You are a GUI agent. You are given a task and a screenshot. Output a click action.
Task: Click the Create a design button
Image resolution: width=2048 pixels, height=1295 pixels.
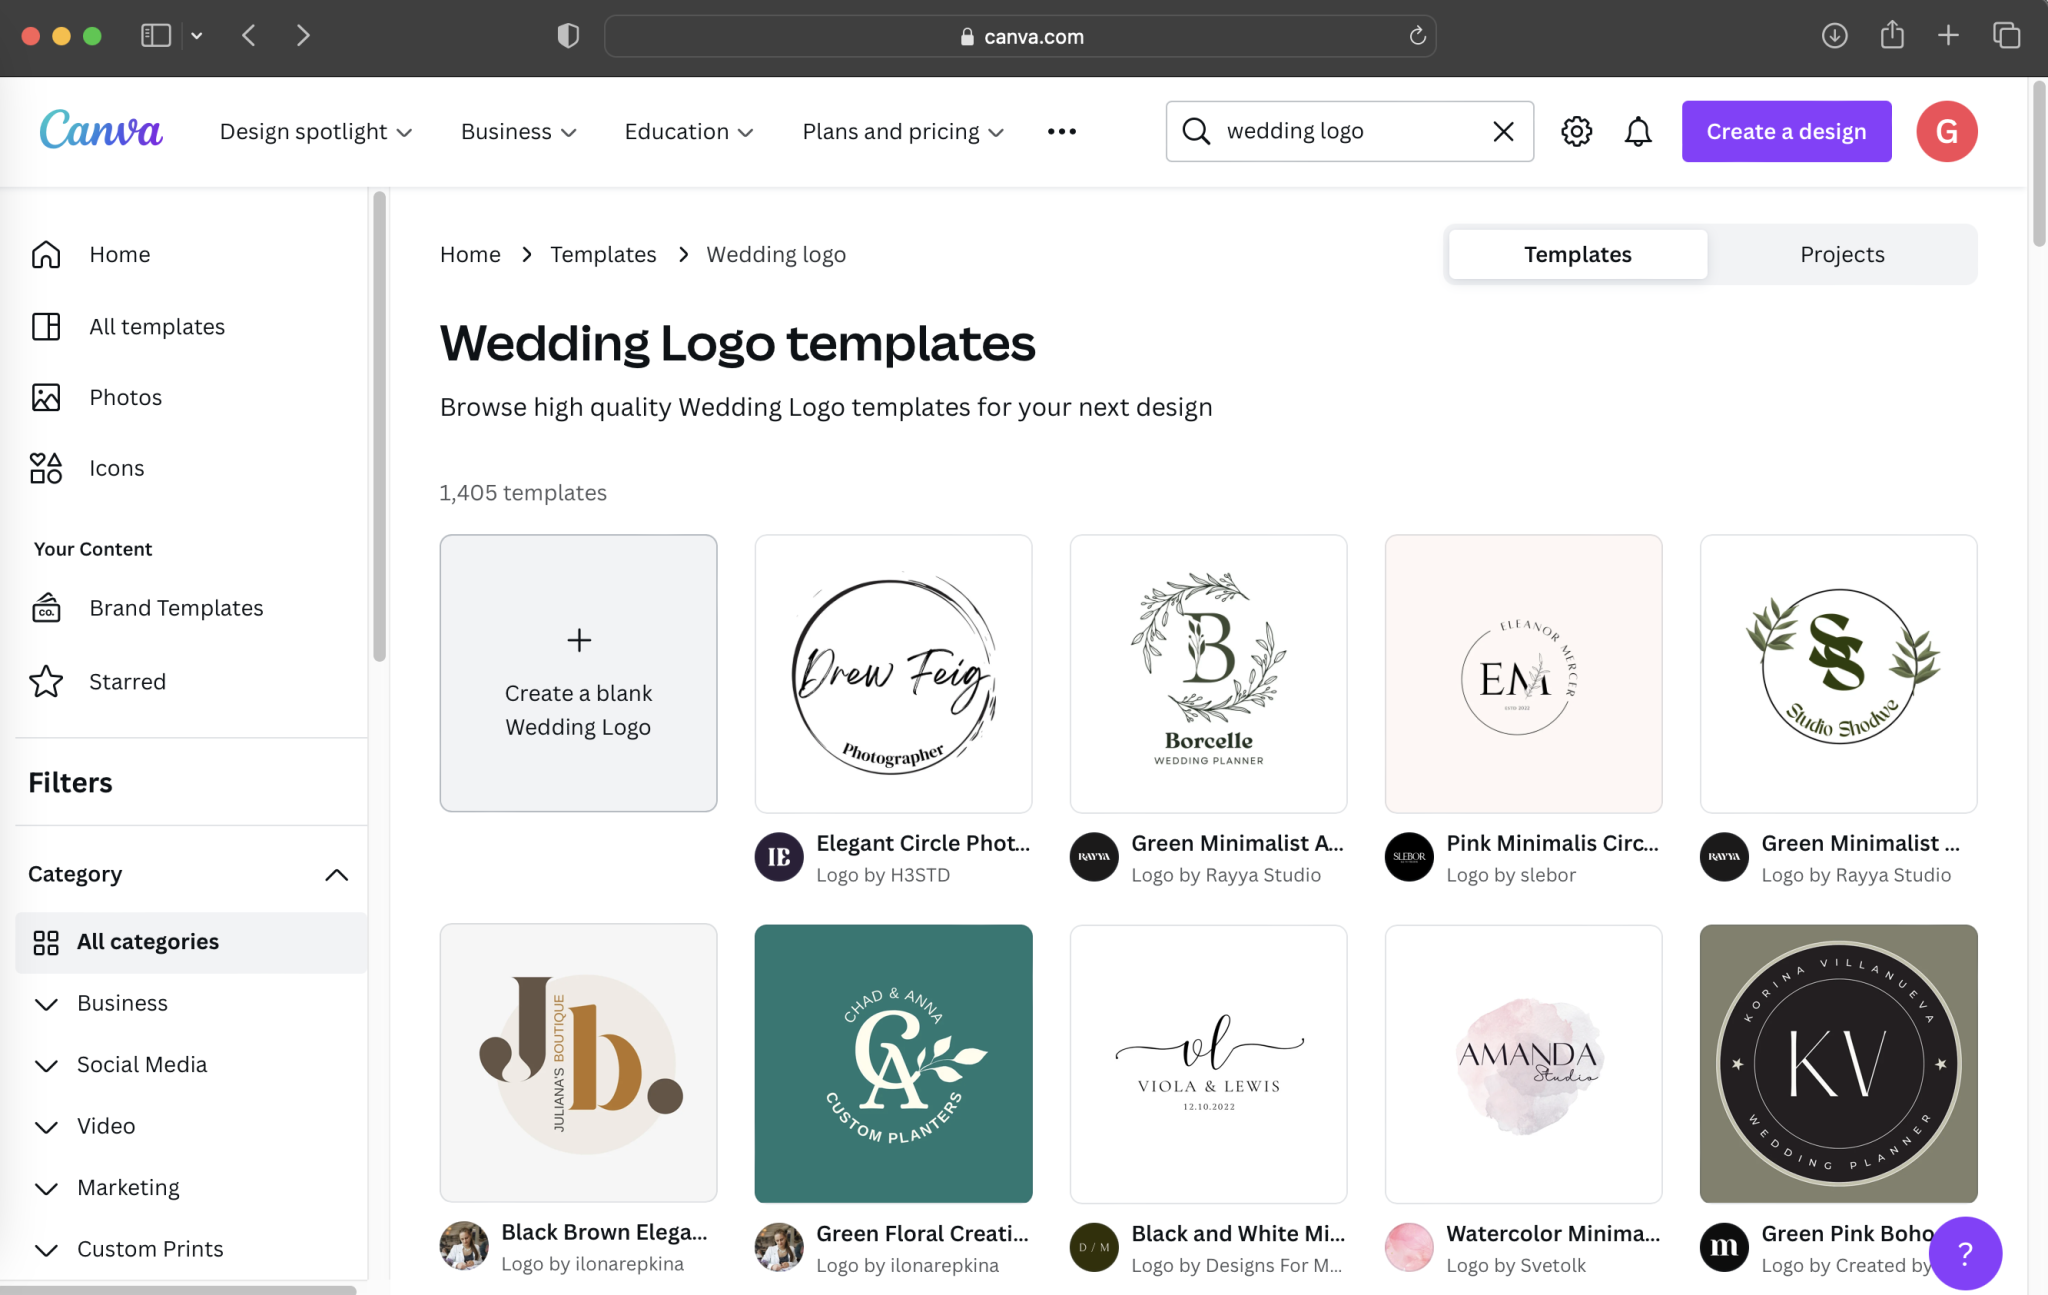click(x=1786, y=131)
